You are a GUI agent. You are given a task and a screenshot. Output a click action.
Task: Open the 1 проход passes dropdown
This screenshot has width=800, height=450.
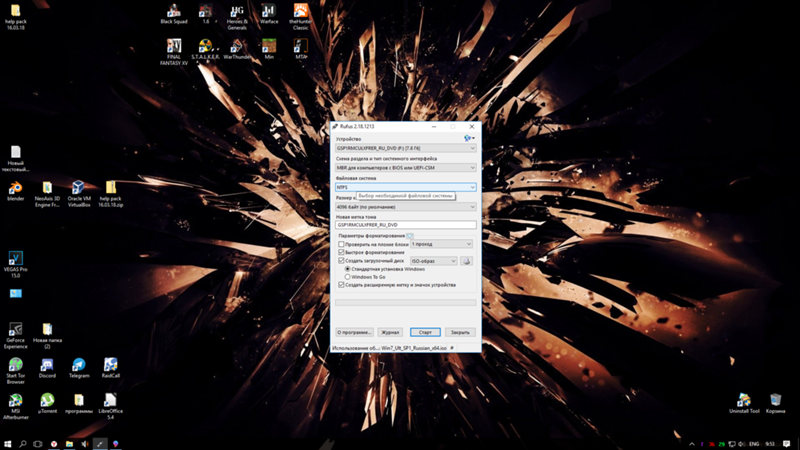441,244
